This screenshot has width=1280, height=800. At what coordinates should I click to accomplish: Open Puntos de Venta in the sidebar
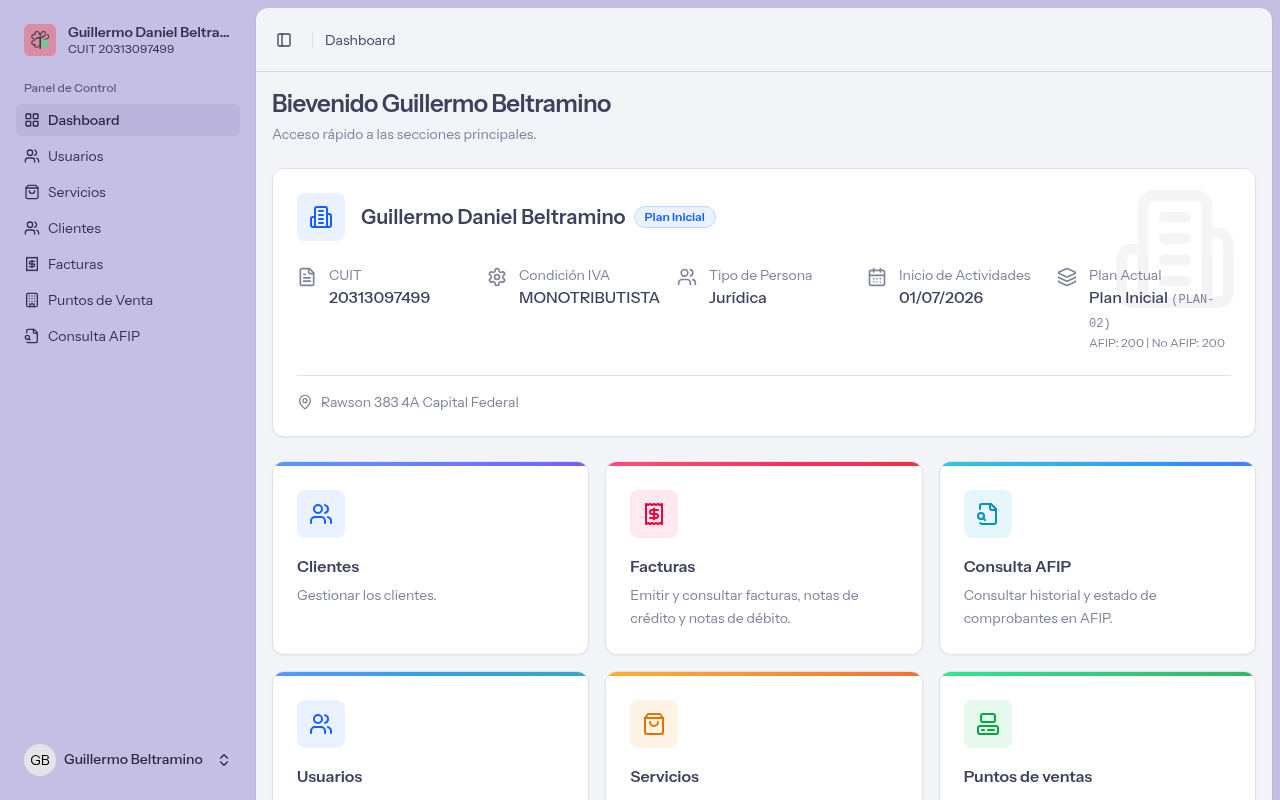[128, 300]
